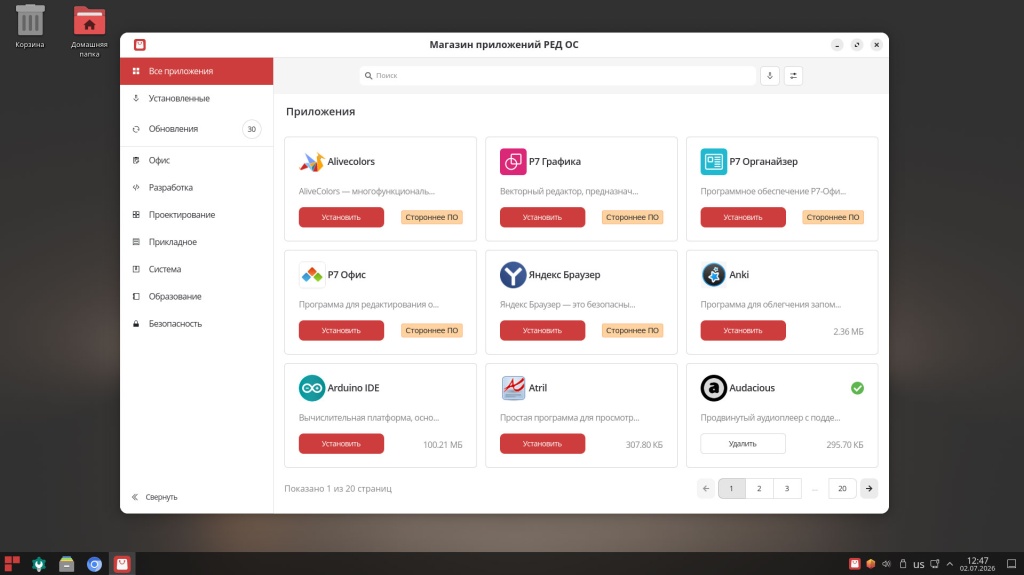The image size is (1024, 575).
Task: Jump to page 20
Action: pyautogui.click(x=842, y=488)
